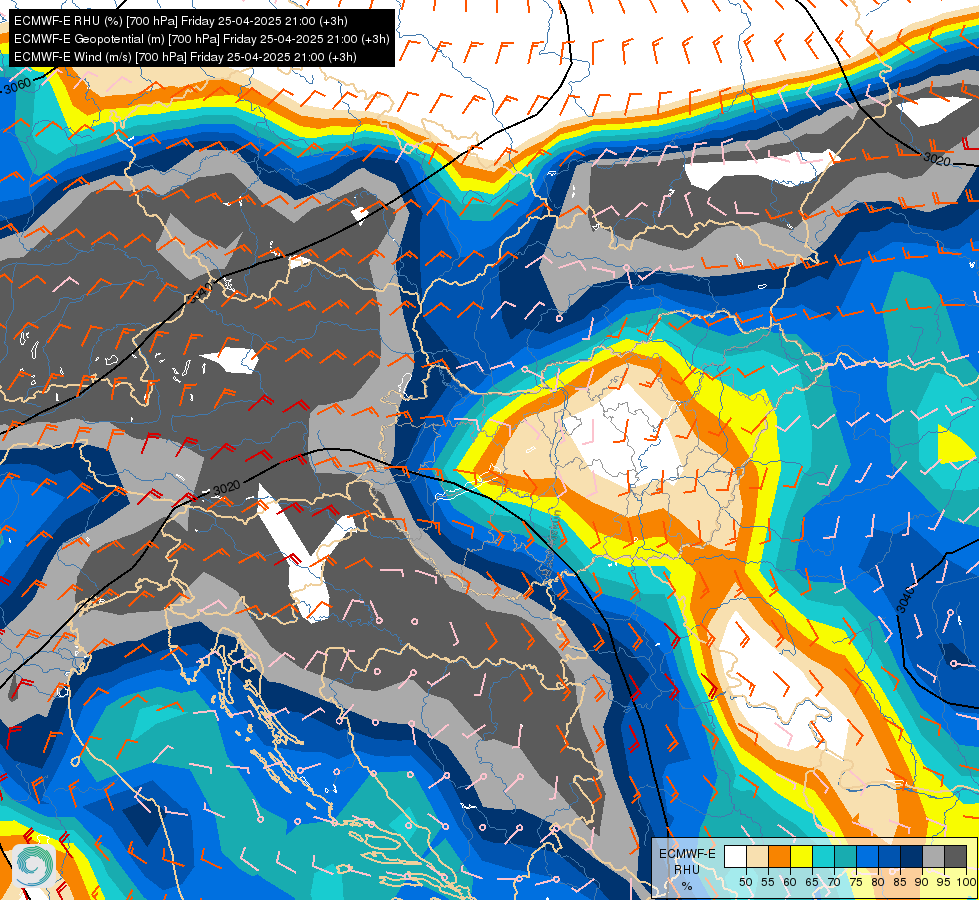Click the ECMWF-E legend title text
Viewport: 979px width, 900px height.
pyautogui.click(x=687, y=854)
